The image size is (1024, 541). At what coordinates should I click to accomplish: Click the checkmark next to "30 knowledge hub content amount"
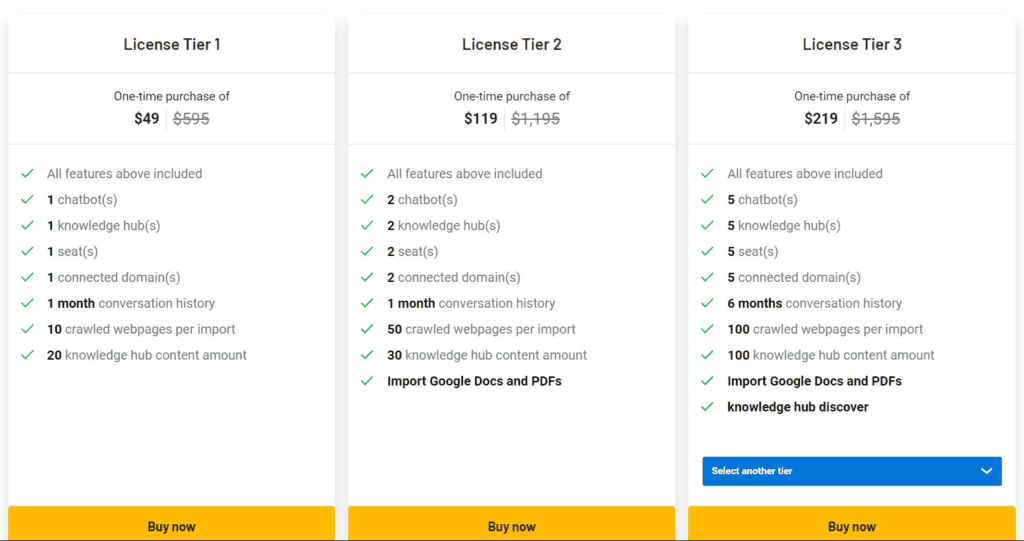tap(367, 356)
